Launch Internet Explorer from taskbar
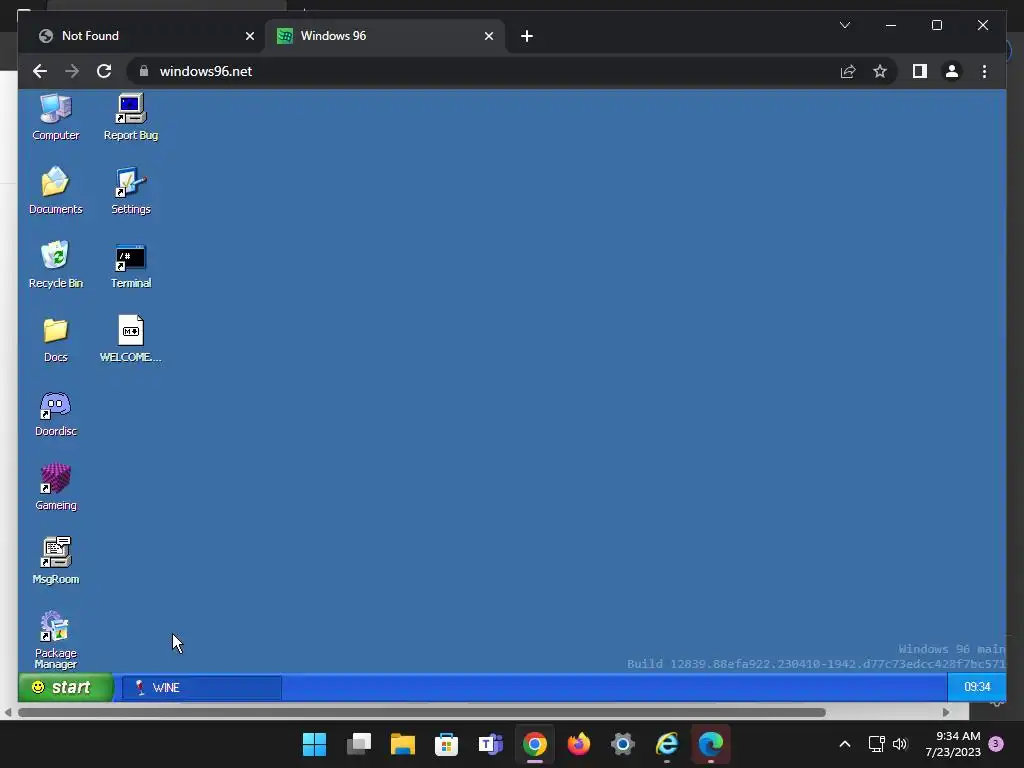 pyautogui.click(x=667, y=744)
